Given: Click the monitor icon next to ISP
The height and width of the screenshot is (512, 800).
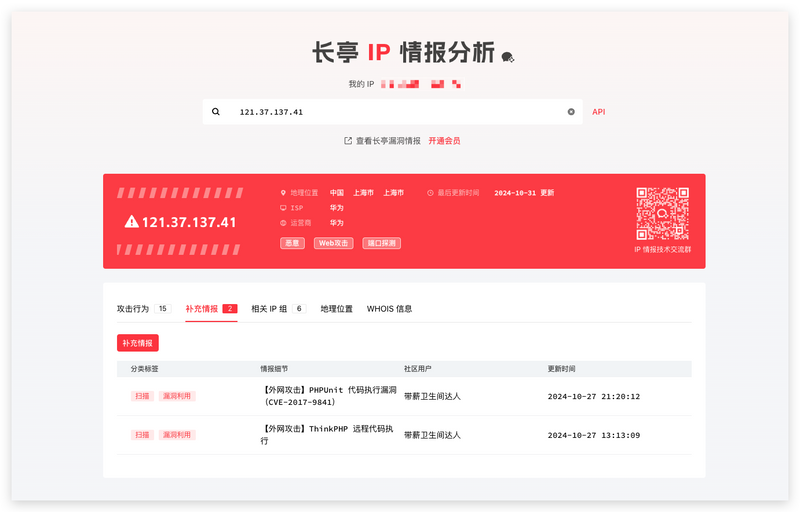Looking at the screenshot, I should click(283, 208).
